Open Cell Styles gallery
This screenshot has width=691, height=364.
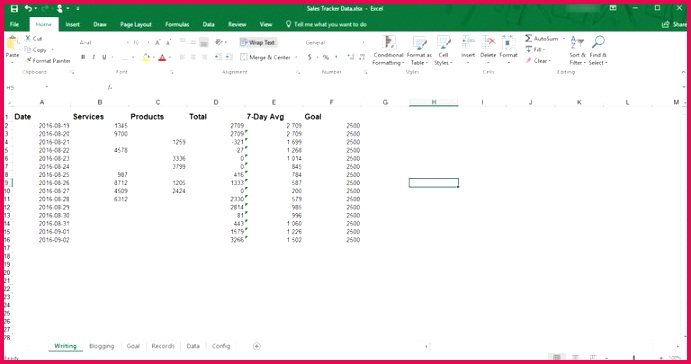point(443,51)
